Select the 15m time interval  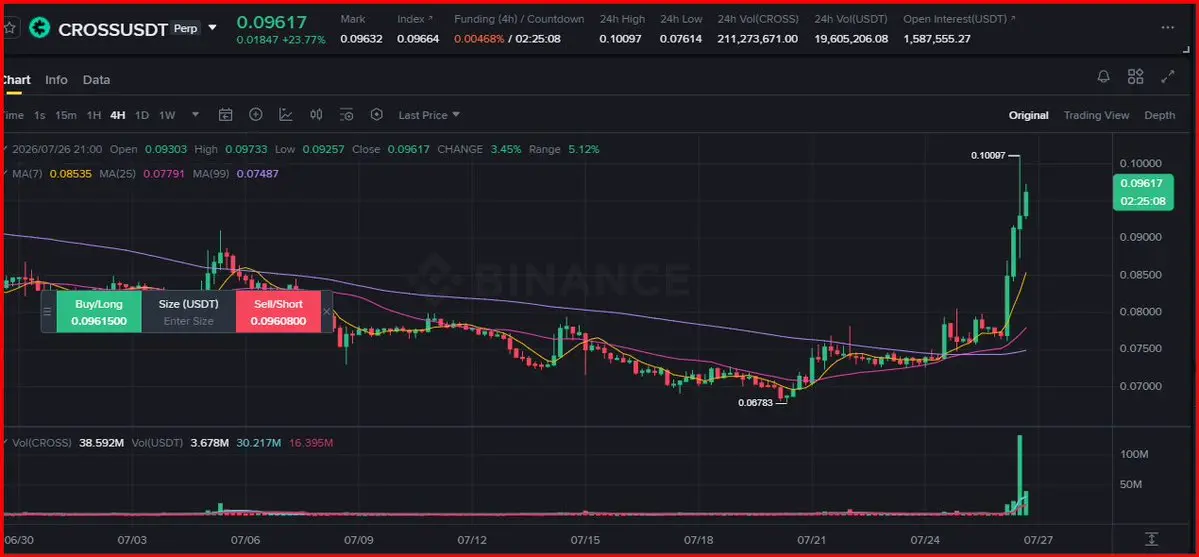tap(66, 116)
